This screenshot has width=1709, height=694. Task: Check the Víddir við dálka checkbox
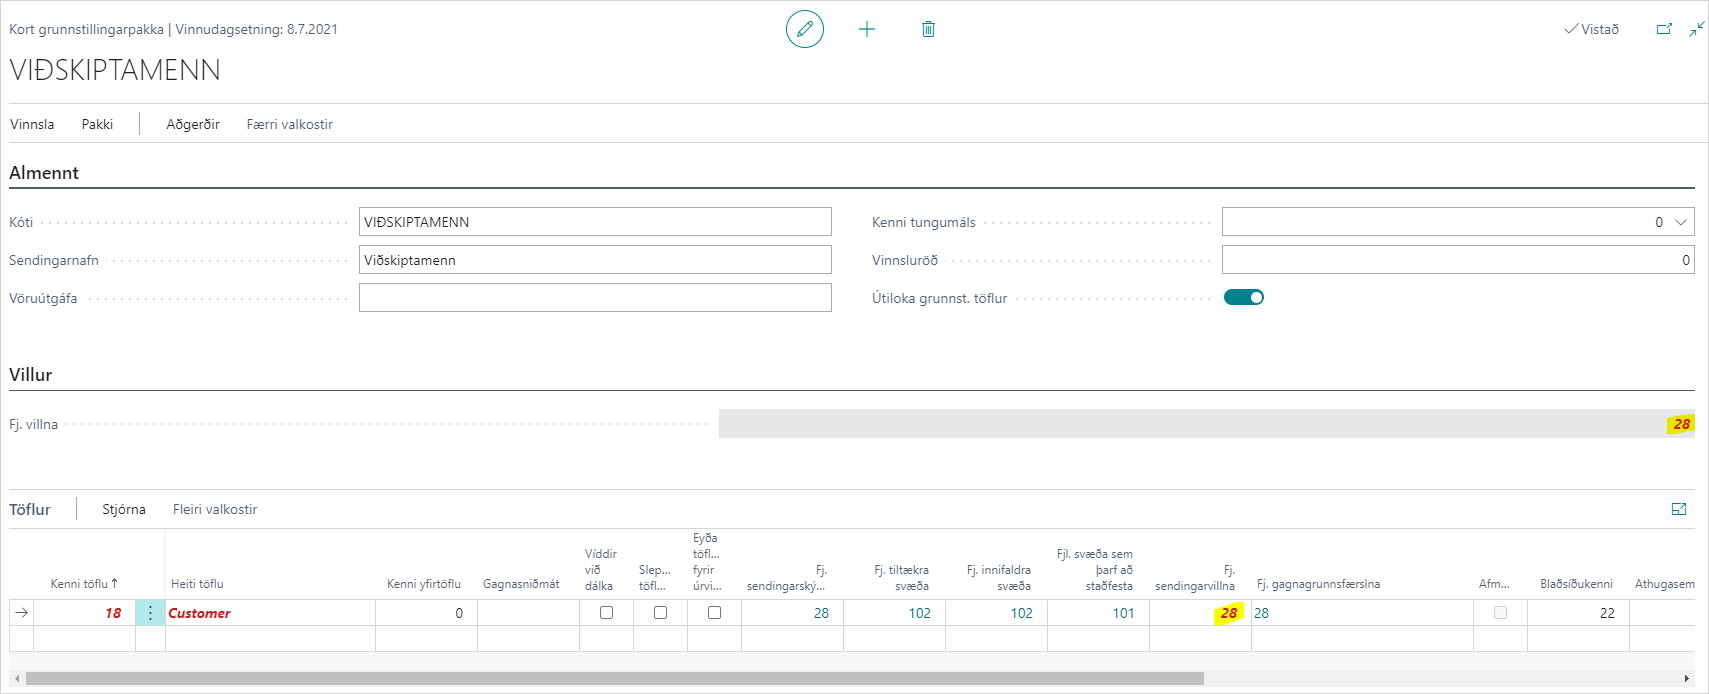click(606, 613)
